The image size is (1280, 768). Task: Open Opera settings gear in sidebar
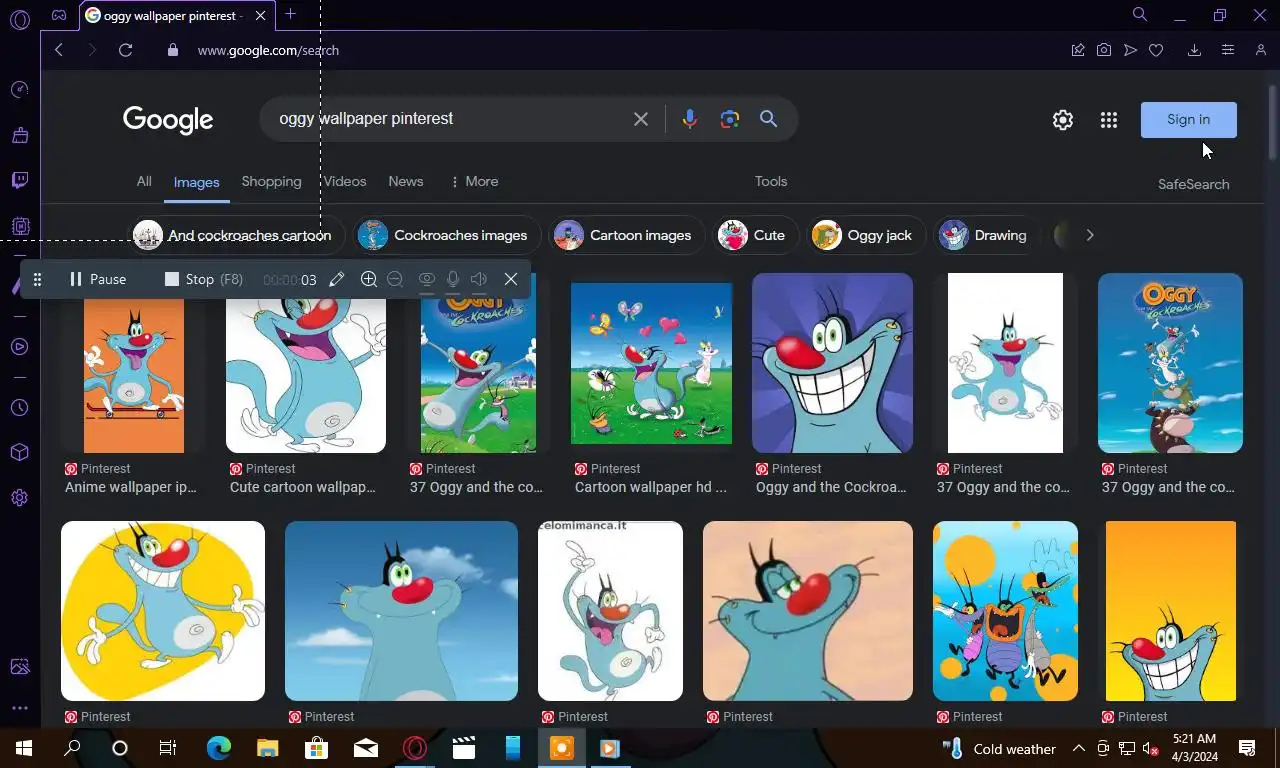click(x=19, y=498)
